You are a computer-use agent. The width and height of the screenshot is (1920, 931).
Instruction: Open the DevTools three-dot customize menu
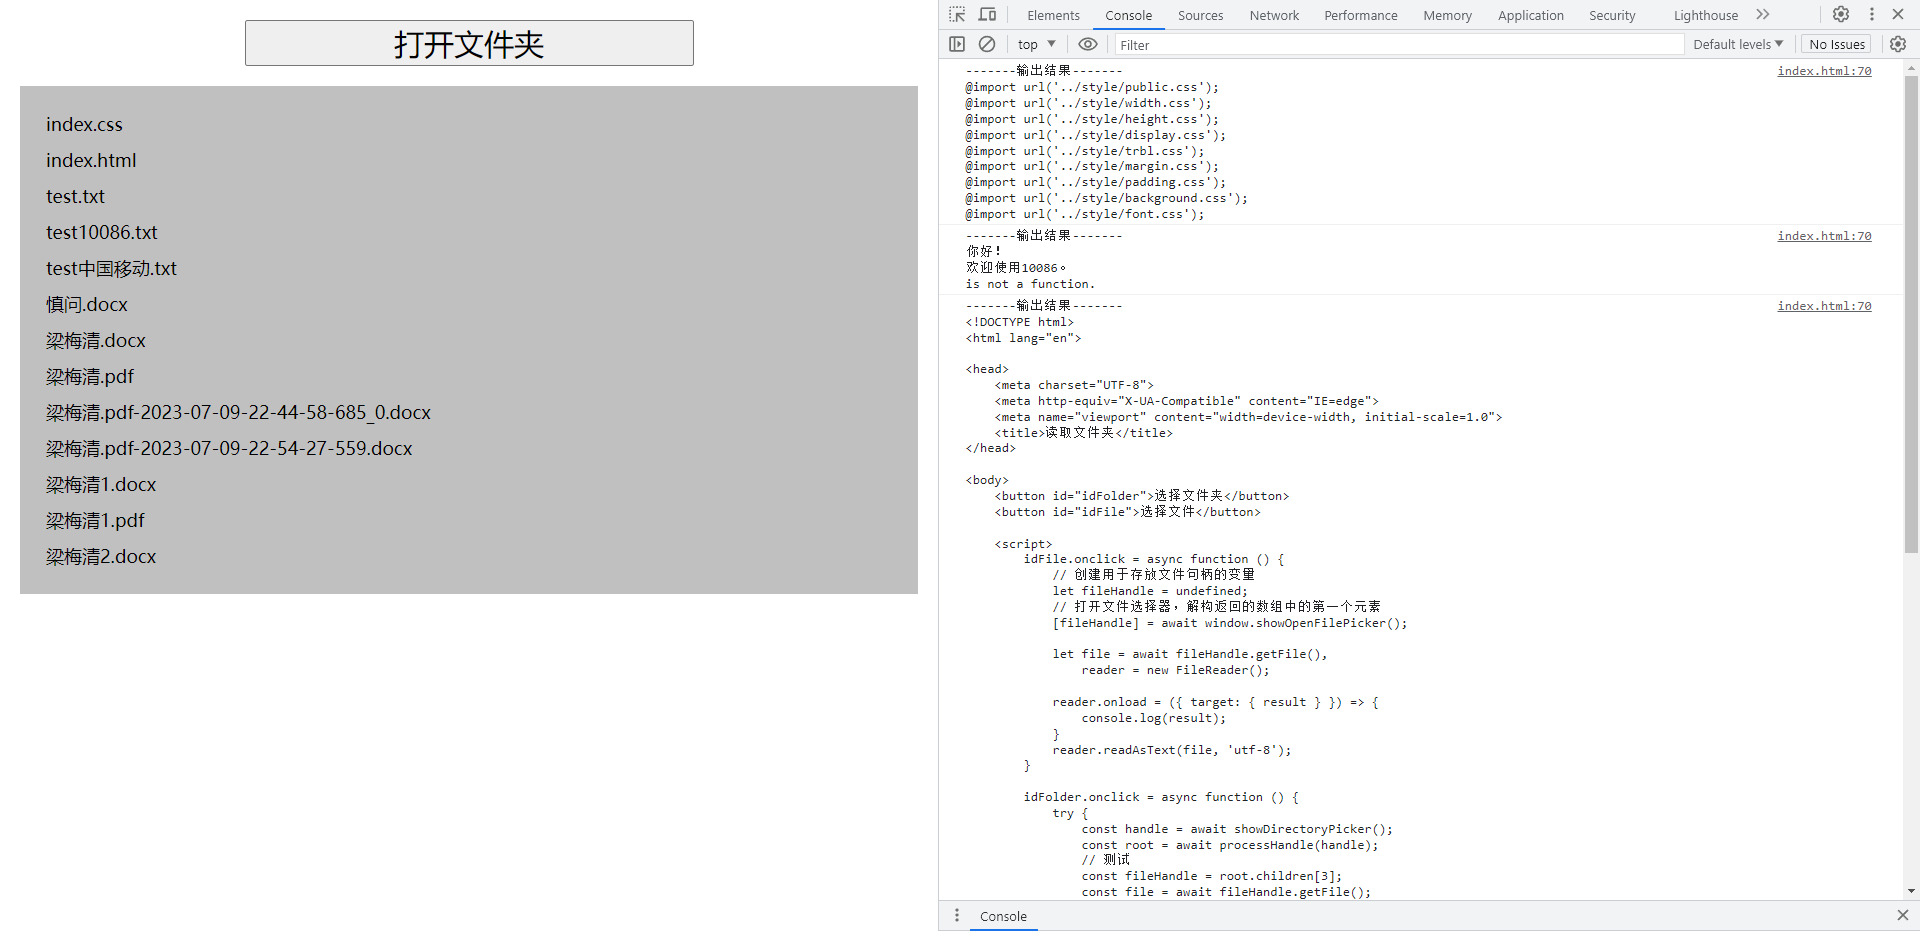[x=1871, y=14]
